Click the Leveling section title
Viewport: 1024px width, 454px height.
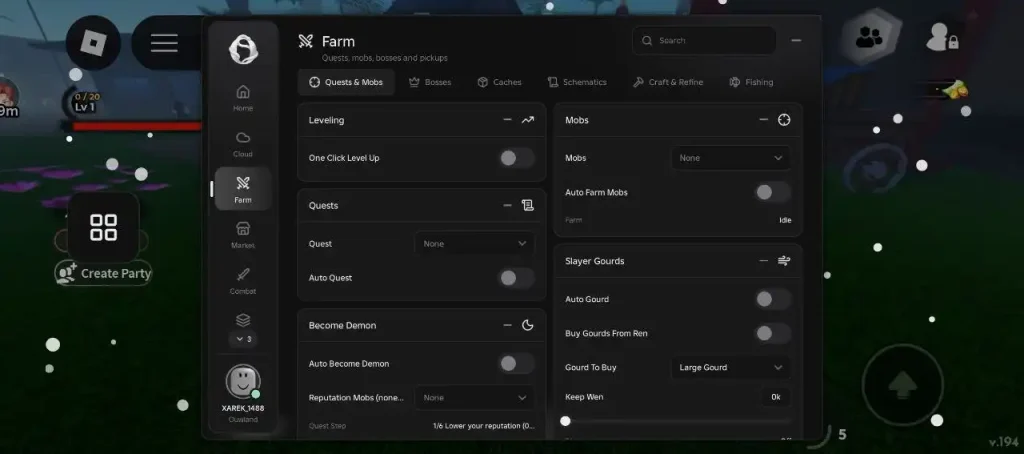[327, 120]
